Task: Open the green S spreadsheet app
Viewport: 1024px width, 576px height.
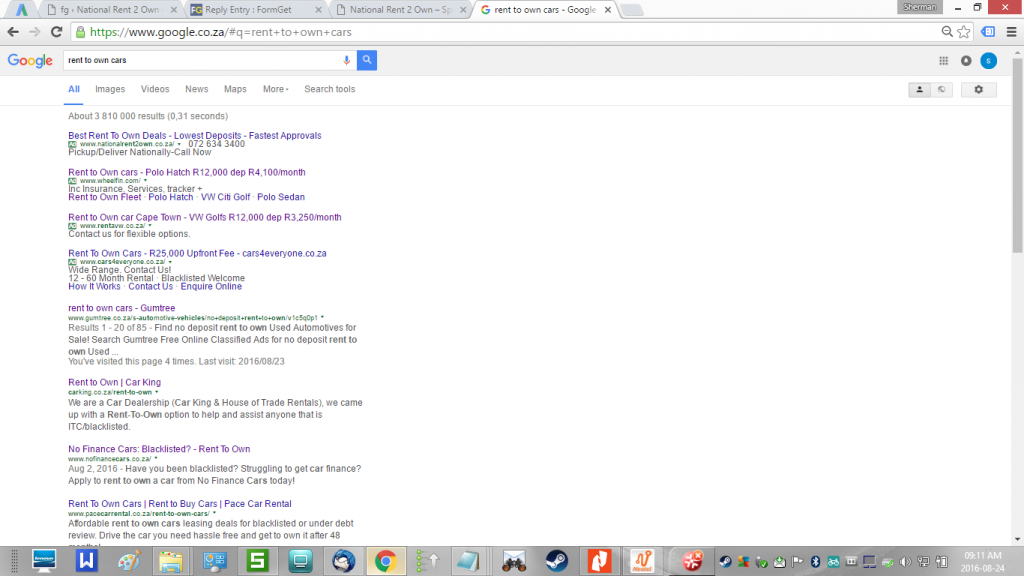Action: (257, 561)
